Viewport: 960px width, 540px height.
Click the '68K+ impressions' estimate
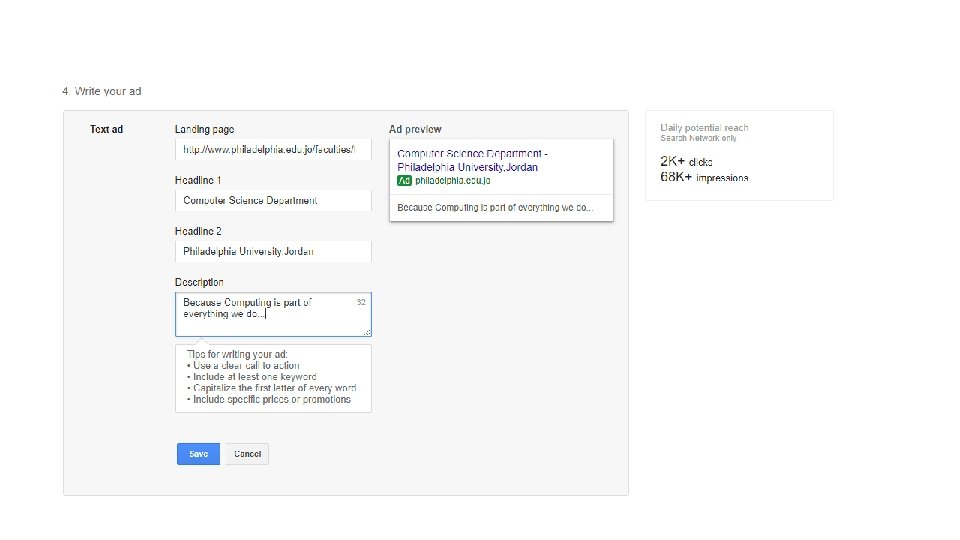tap(704, 178)
